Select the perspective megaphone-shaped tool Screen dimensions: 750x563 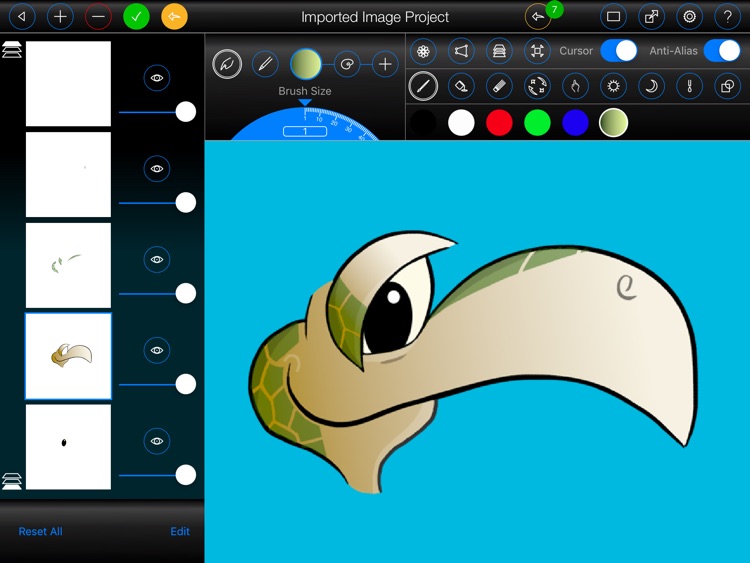[x=461, y=51]
